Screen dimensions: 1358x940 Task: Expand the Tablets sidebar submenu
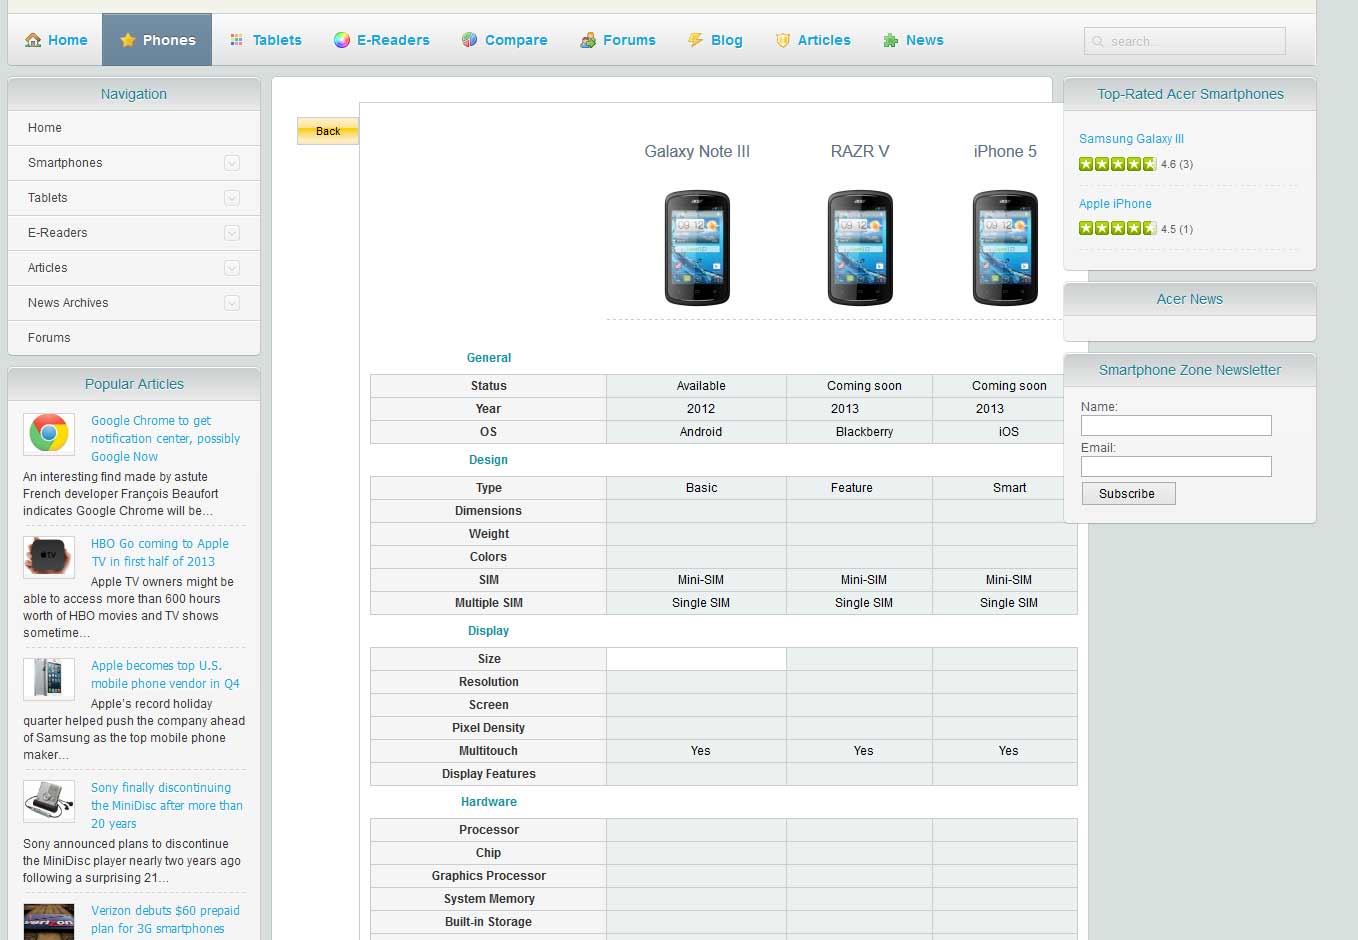(x=232, y=198)
